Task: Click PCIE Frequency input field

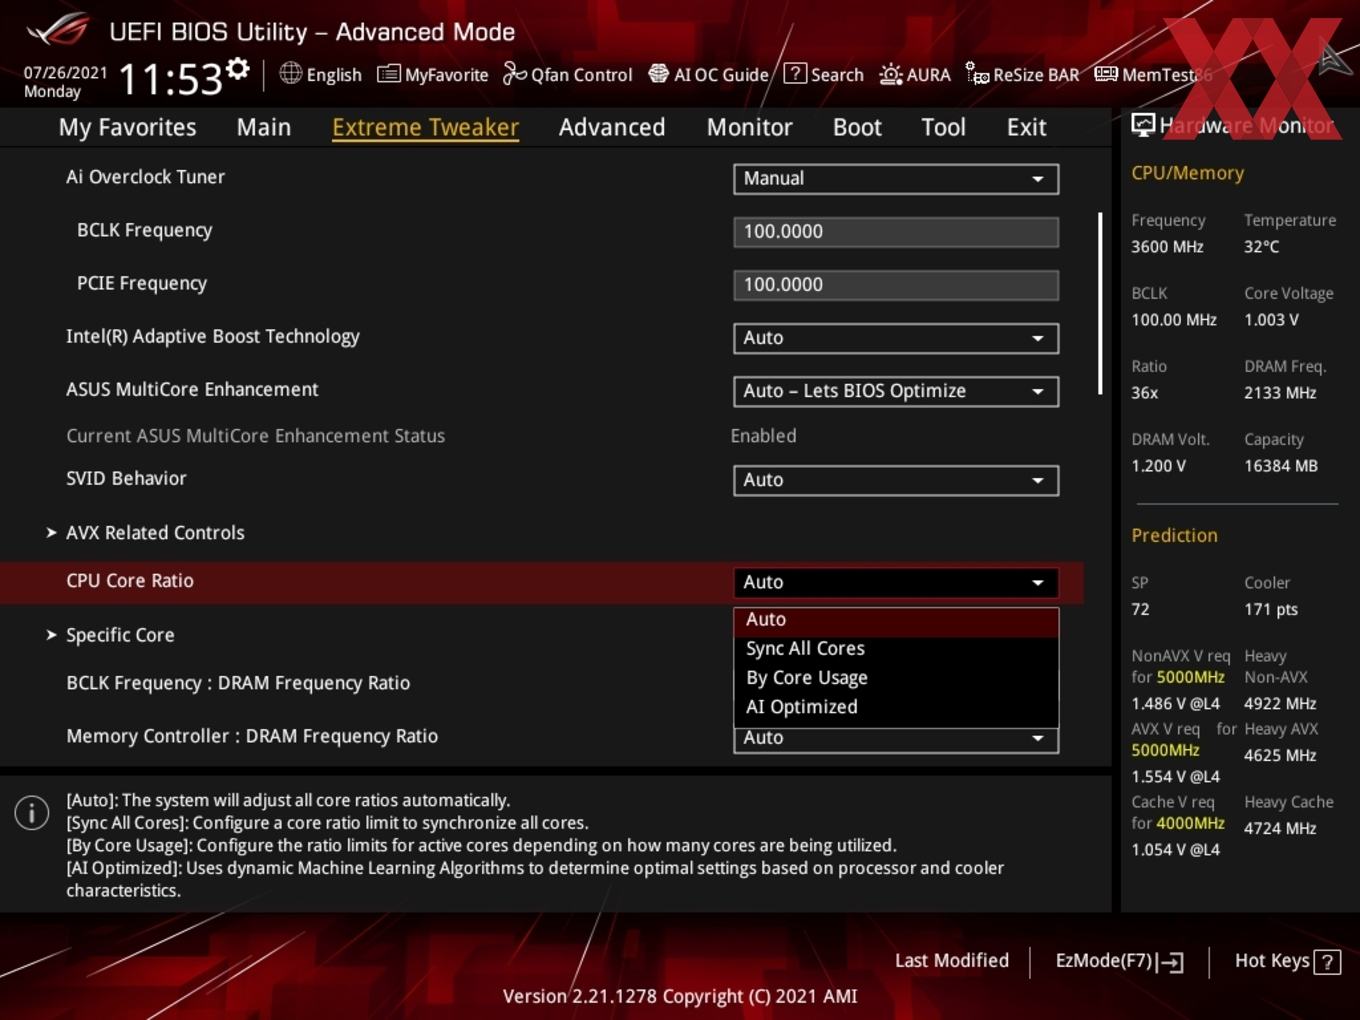Action: click(x=896, y=285)
